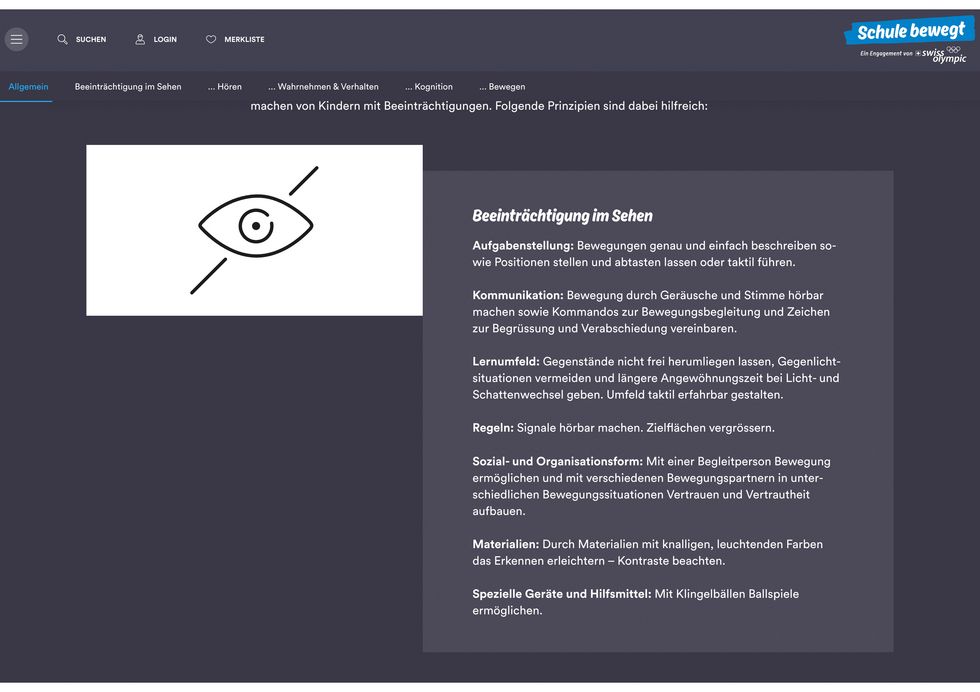Open the Bewegen tab
Image resolution: width=980 pixels, height=692 pixels.
point(502,87)
